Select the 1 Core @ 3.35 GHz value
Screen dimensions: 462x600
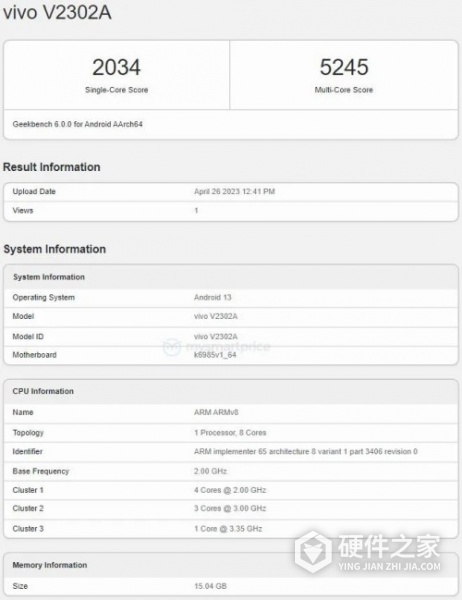click(228, 529)
